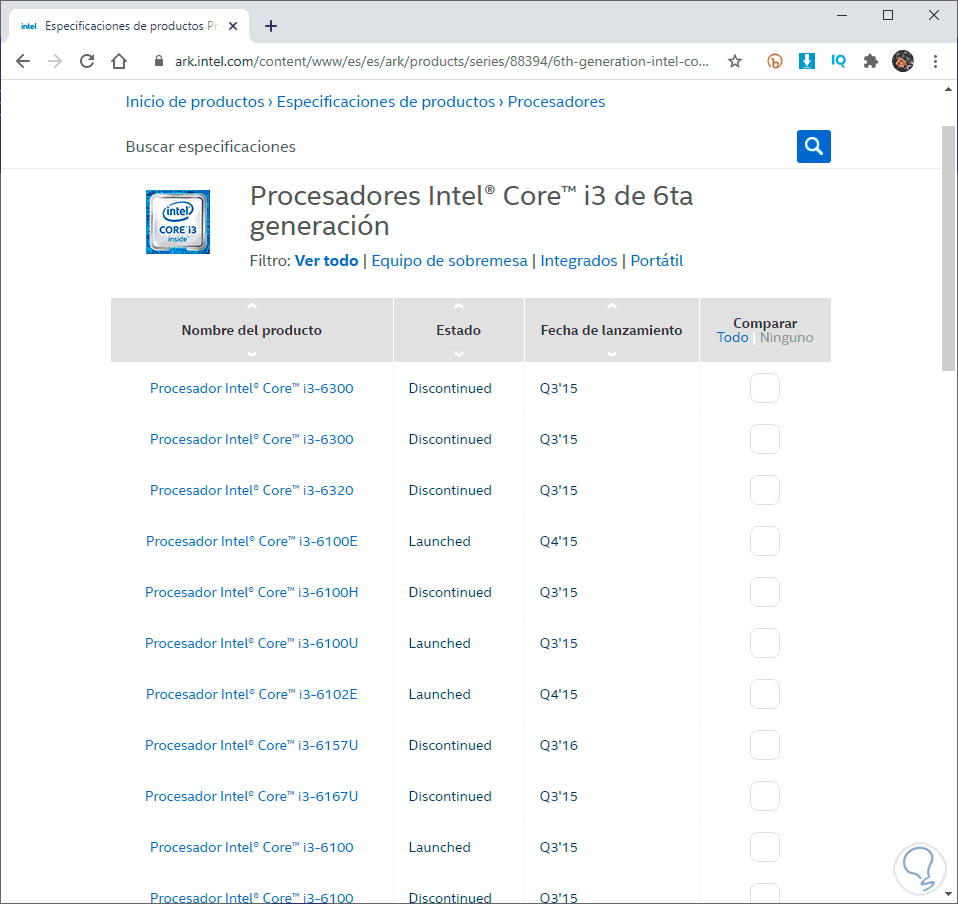Check compare box for i3-6100E
This screenshot has height=904, width=958.
764,541
